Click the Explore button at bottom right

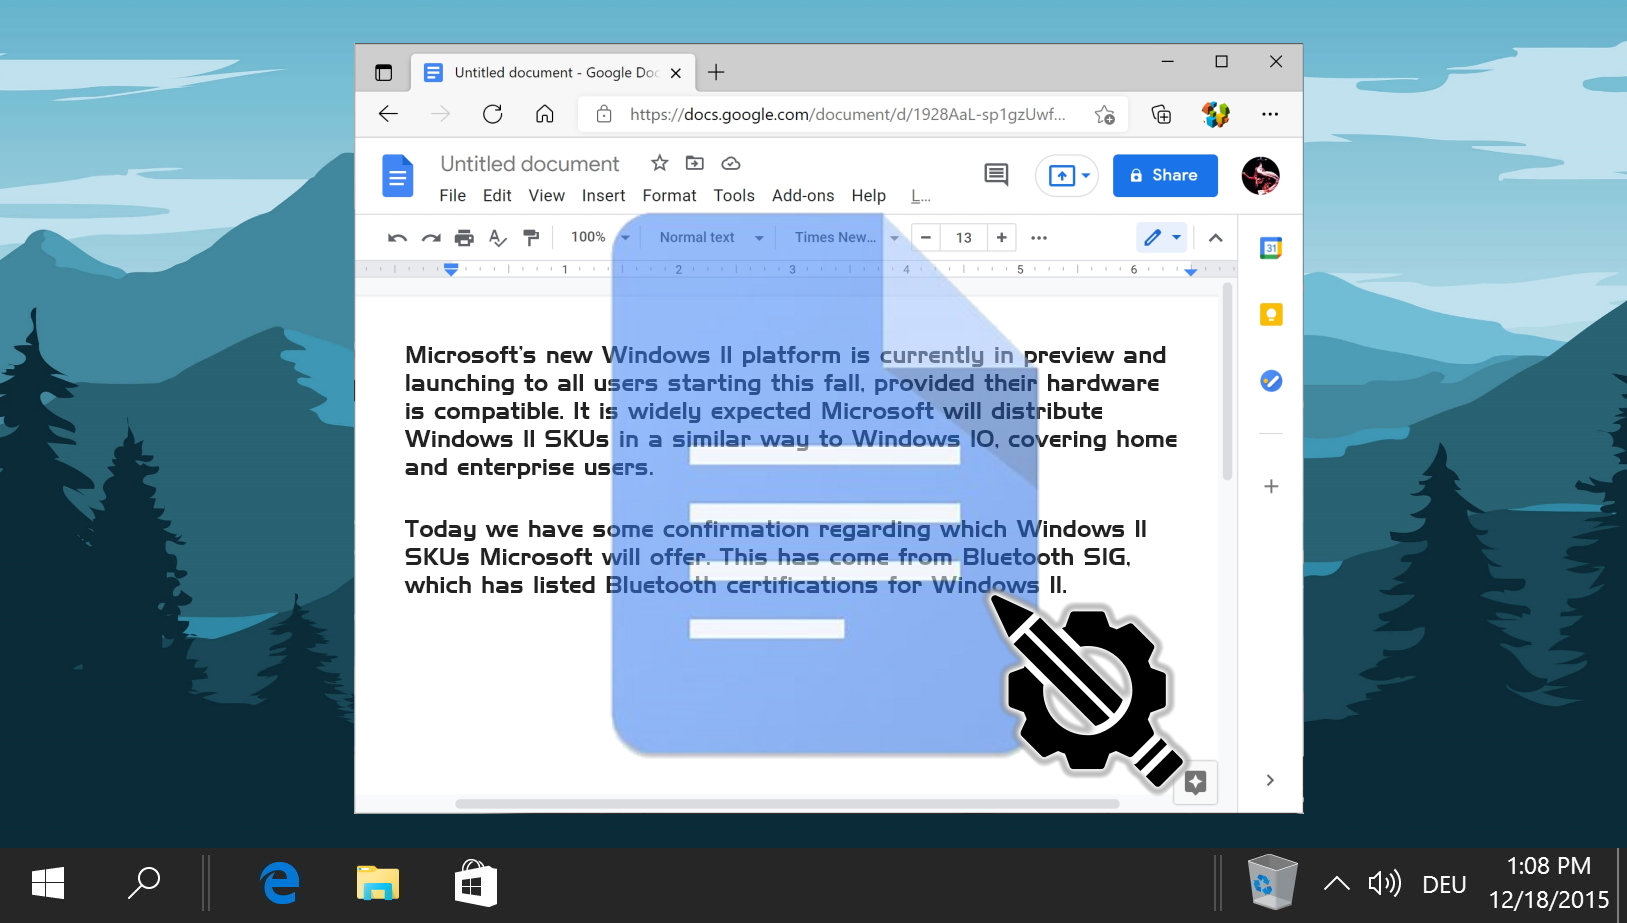tap(1195, 782)
